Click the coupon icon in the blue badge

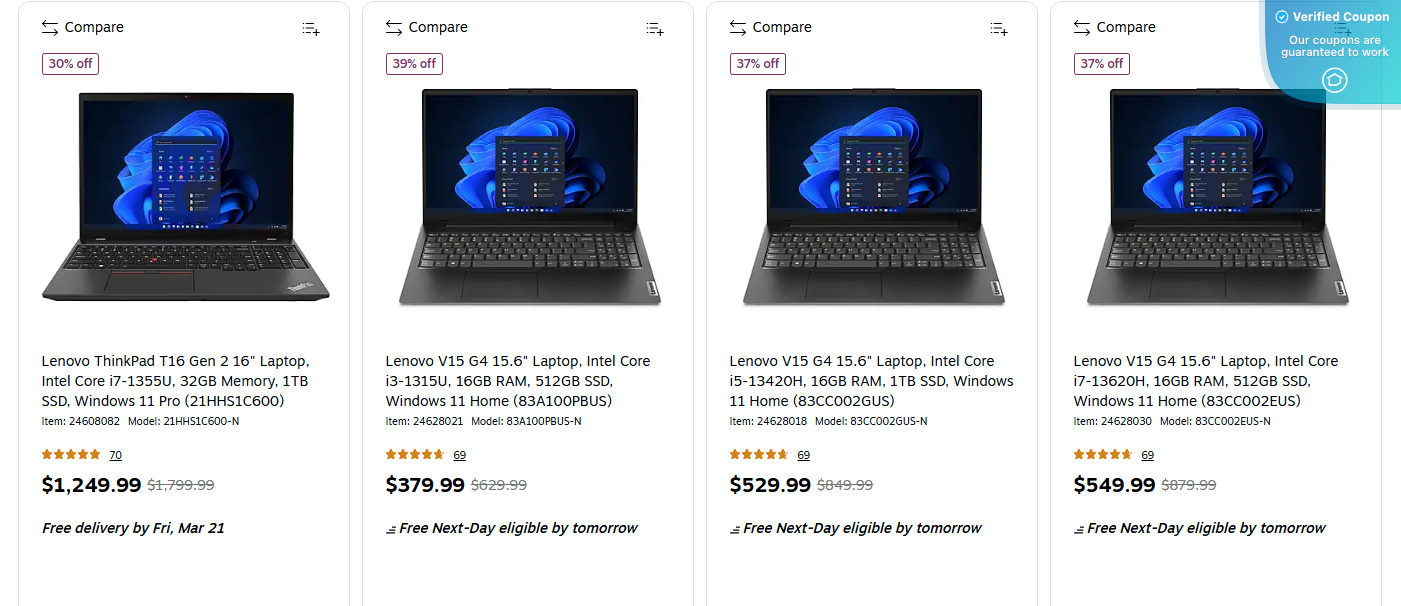1334,80
